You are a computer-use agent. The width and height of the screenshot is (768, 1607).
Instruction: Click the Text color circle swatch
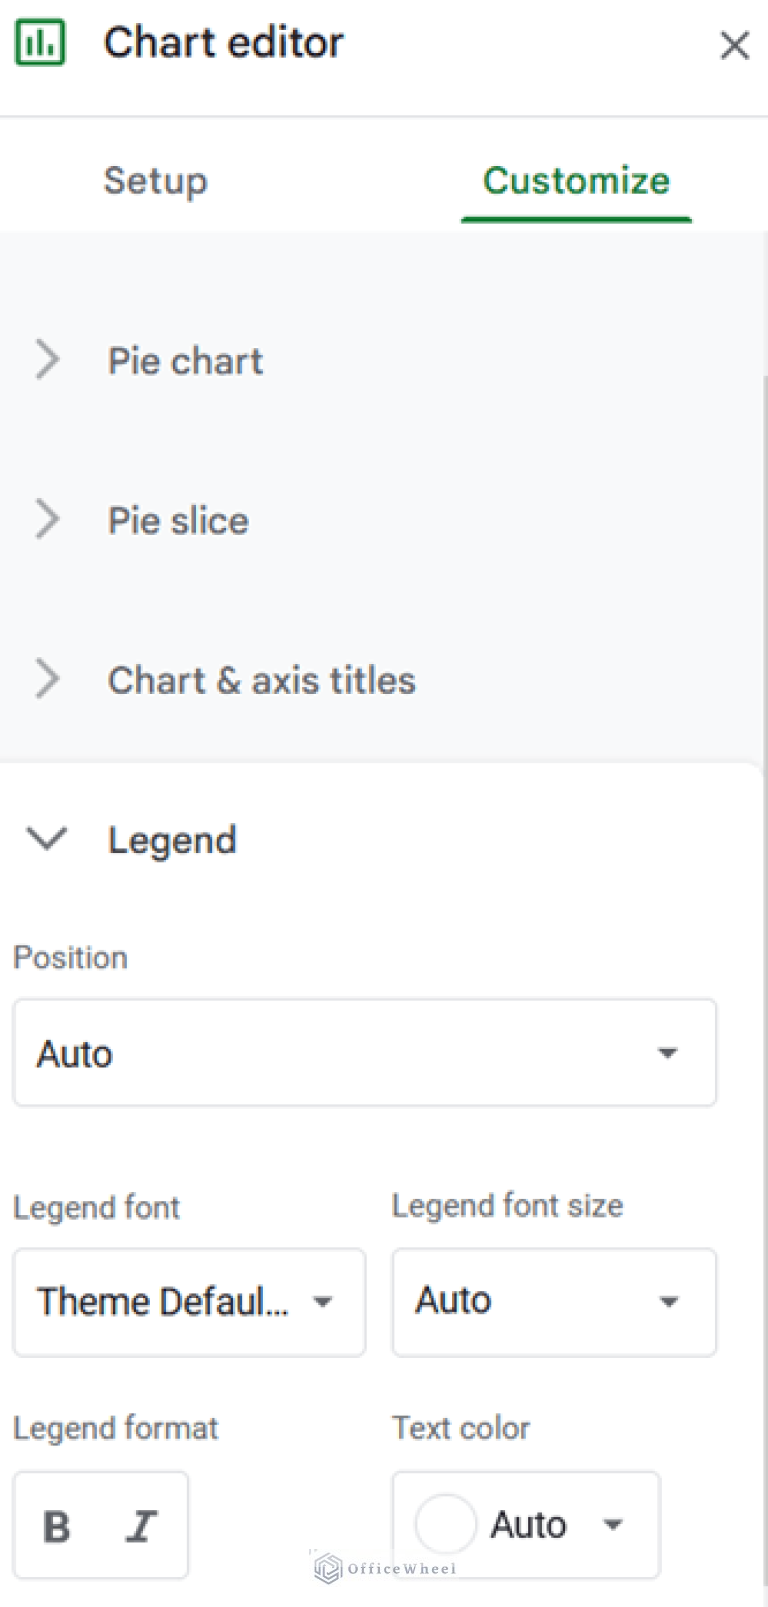pyautogui.click(x=445, y=1523)
